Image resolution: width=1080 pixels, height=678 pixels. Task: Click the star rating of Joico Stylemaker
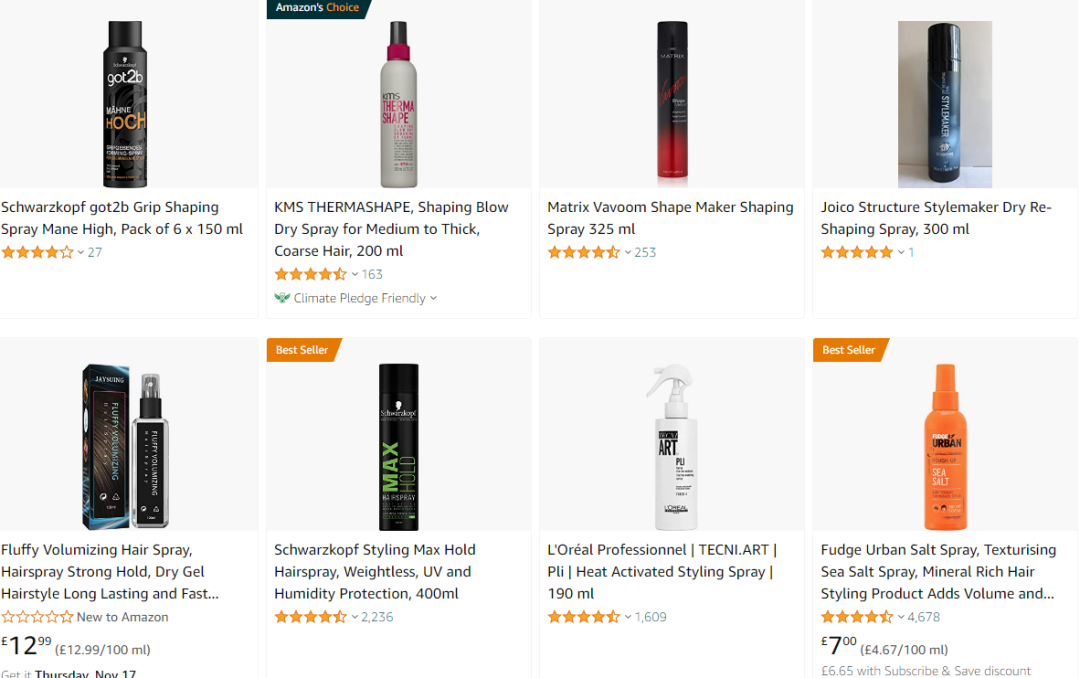[857, 252]
